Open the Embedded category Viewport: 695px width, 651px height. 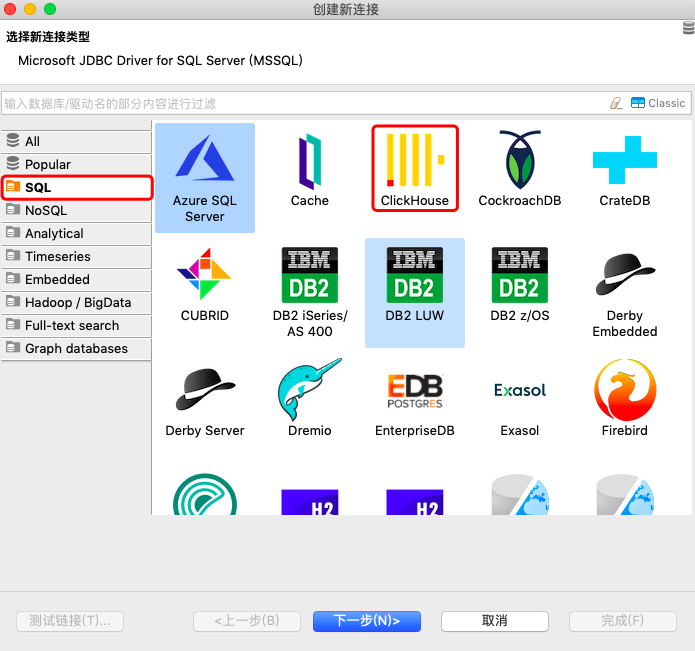76,280
